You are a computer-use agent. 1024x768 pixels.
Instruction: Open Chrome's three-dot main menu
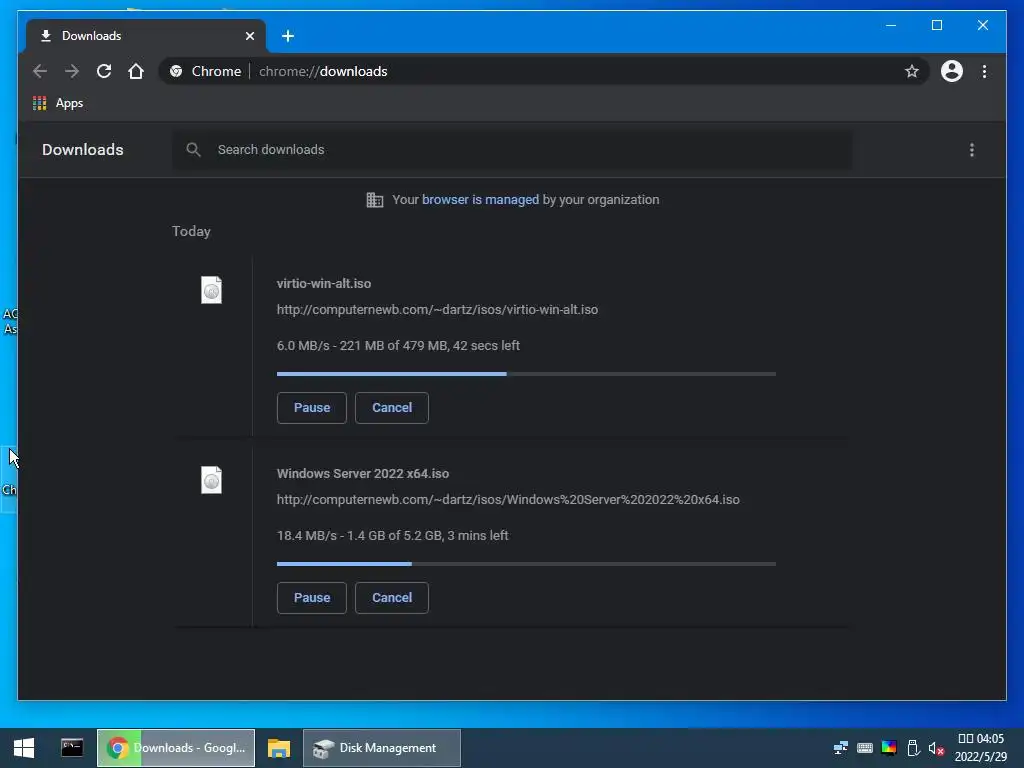984,71
